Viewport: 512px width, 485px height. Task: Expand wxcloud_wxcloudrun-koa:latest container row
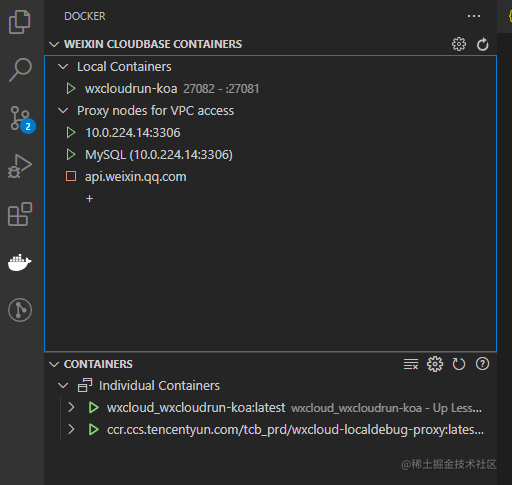click(71, 407)
